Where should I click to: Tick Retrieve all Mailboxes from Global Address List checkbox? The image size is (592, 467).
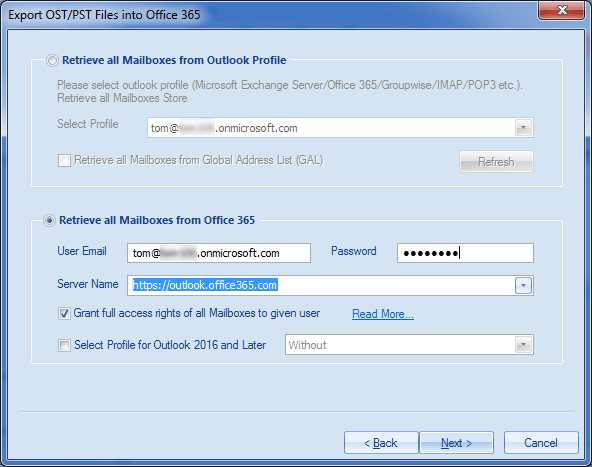click(x=64, y=160)
